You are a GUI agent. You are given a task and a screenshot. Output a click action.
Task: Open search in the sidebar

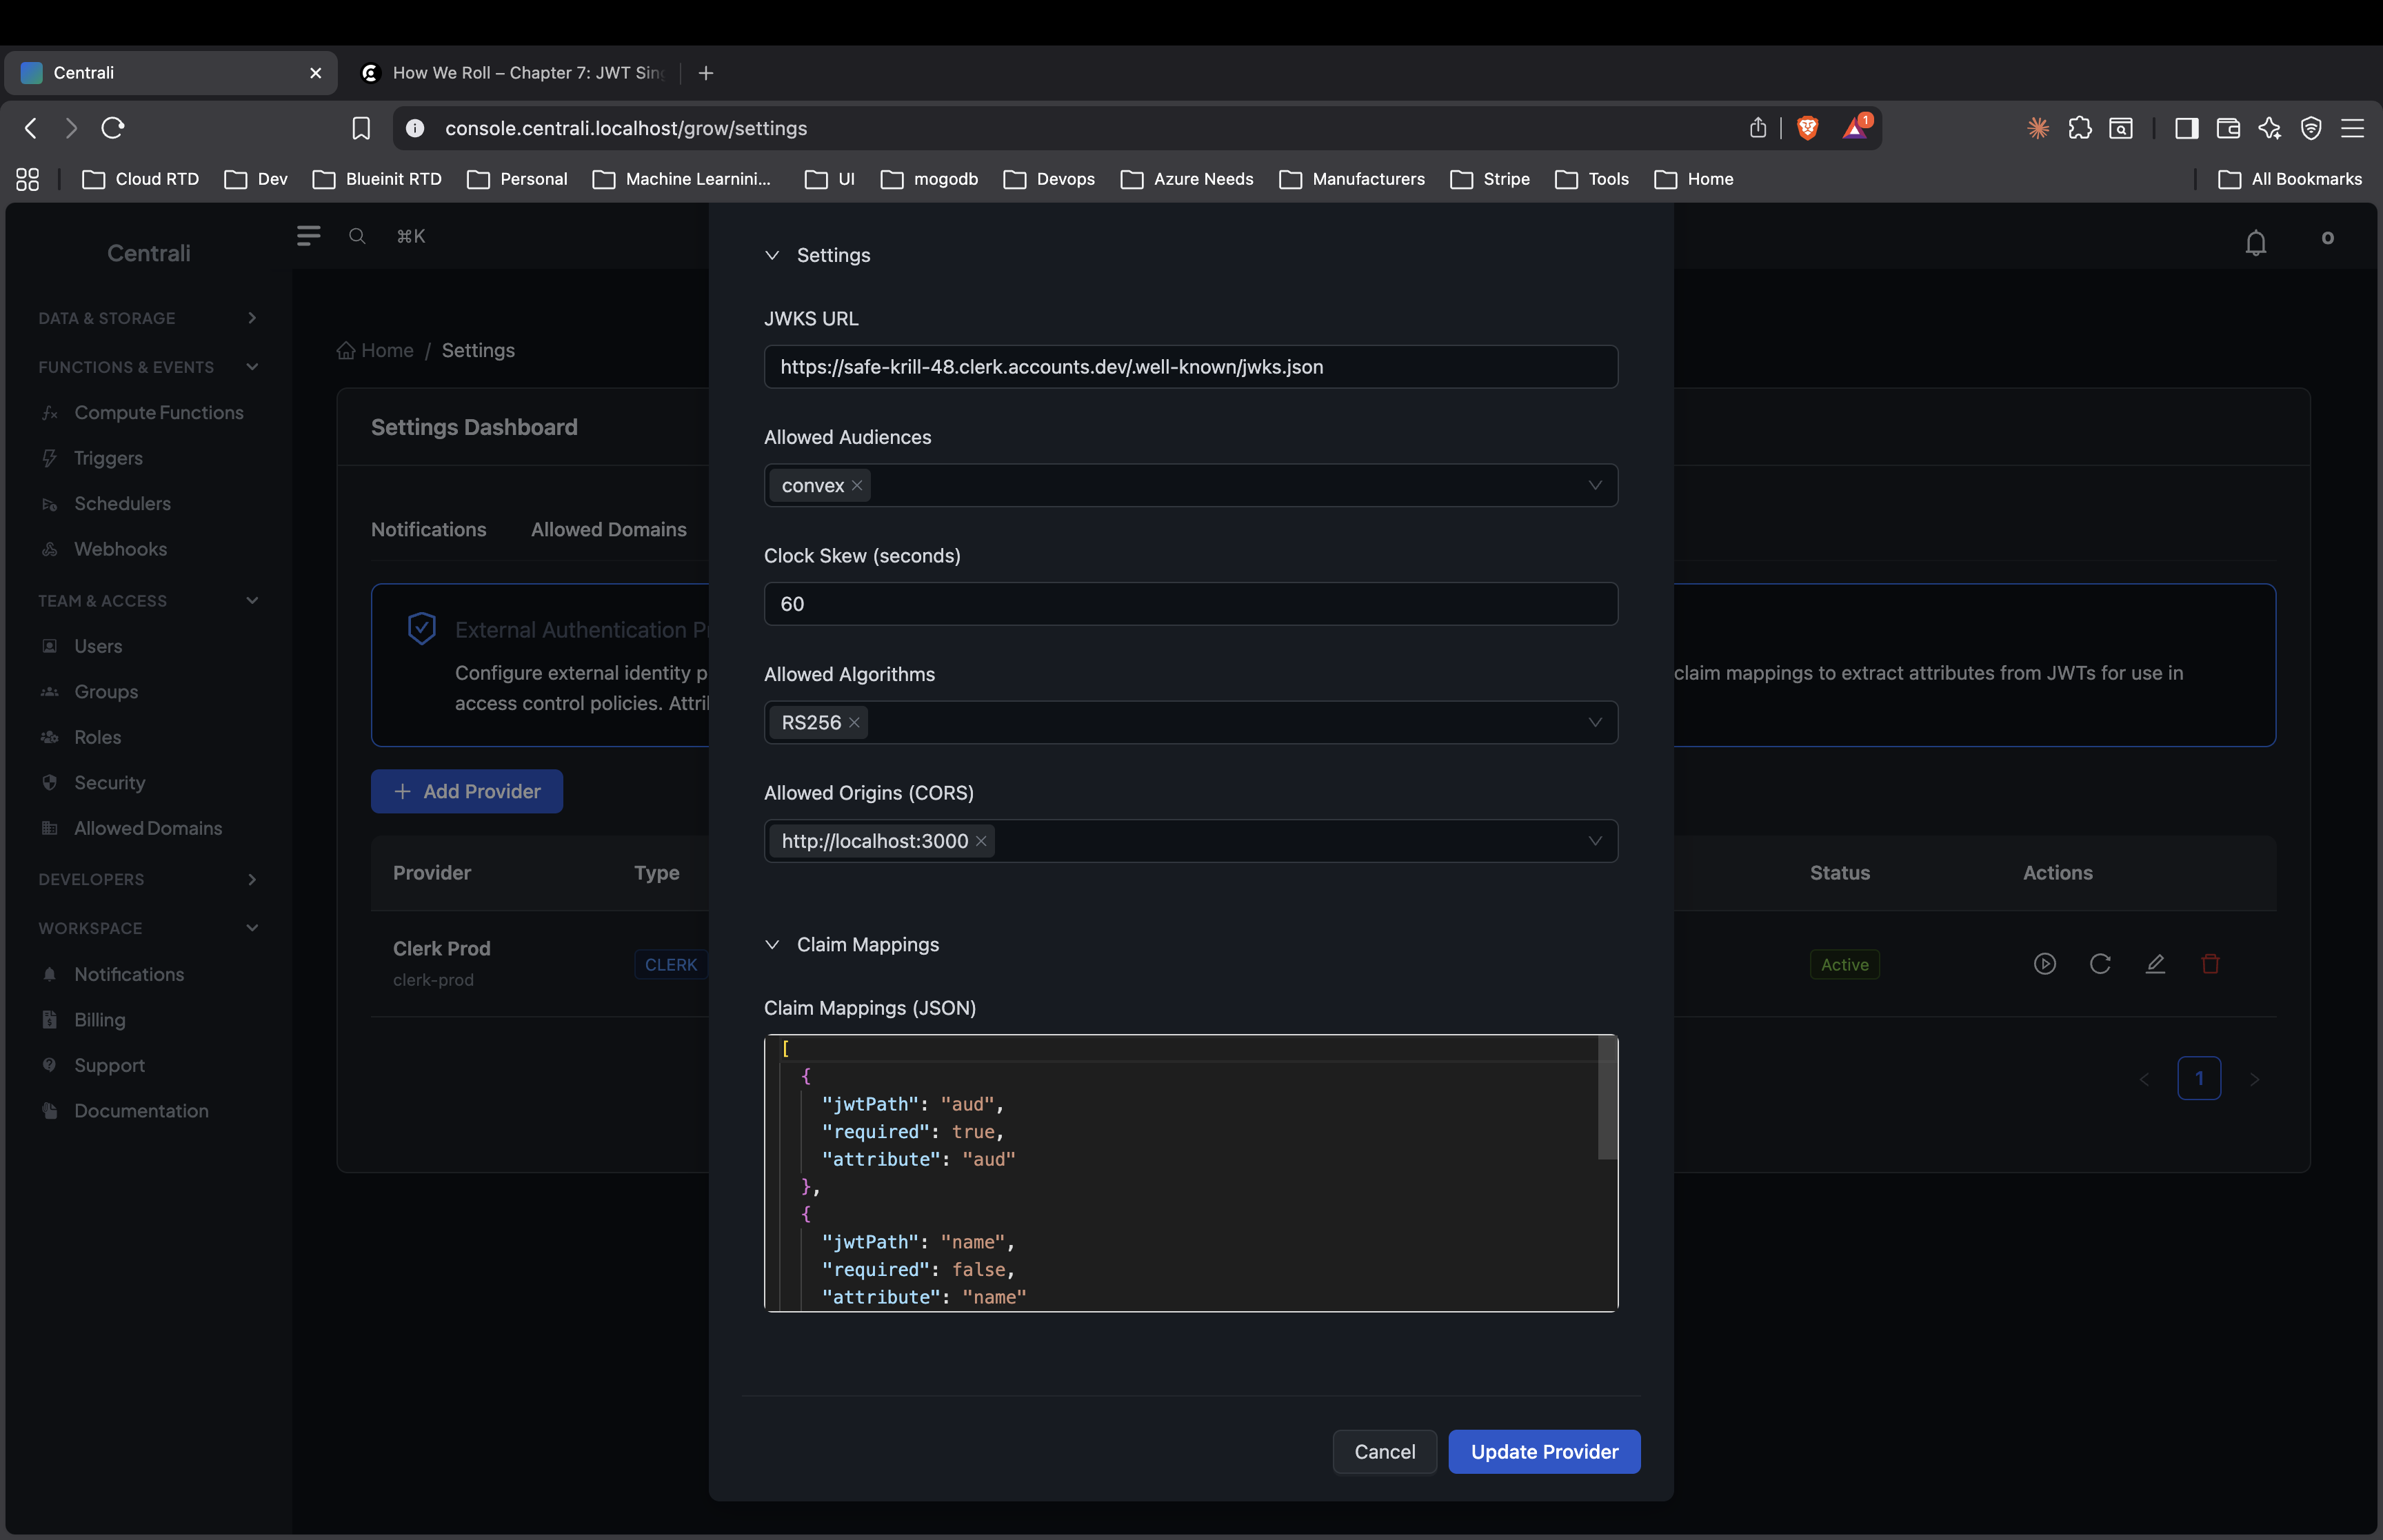[358, 236]
